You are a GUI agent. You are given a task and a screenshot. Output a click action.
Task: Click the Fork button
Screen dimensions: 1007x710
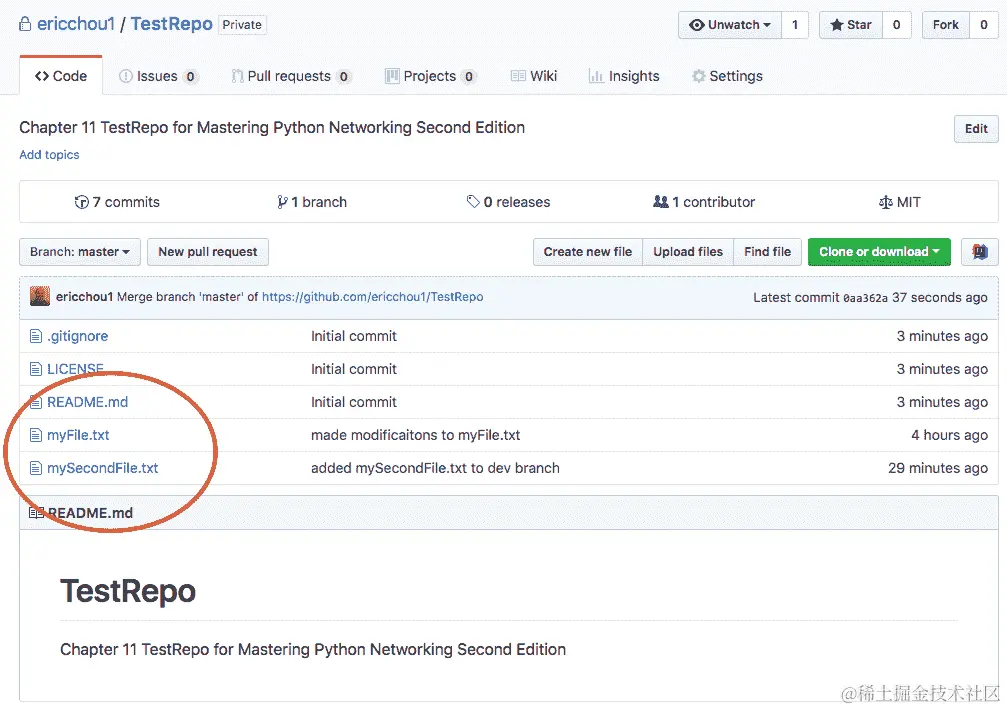coord(945,25)
